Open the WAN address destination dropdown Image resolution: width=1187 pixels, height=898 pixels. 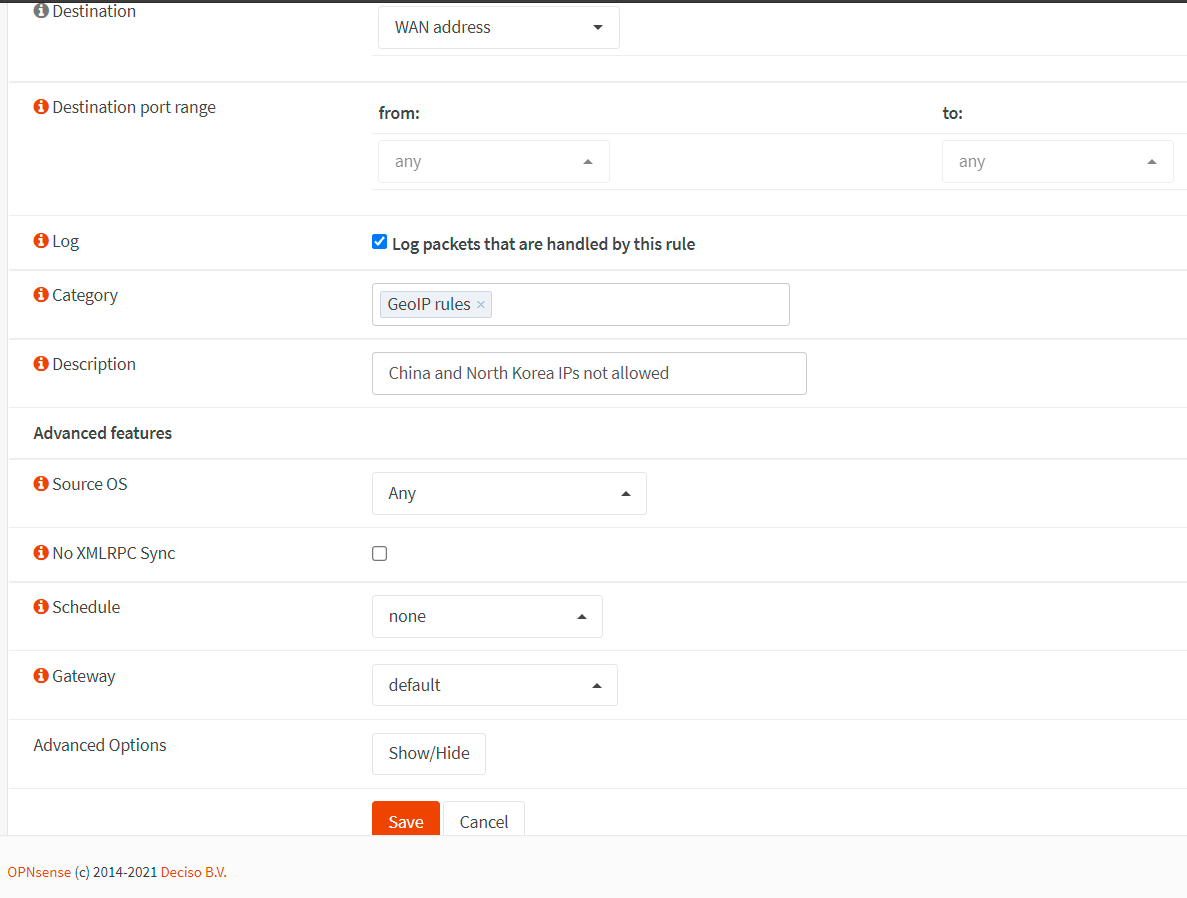(498, 28)
